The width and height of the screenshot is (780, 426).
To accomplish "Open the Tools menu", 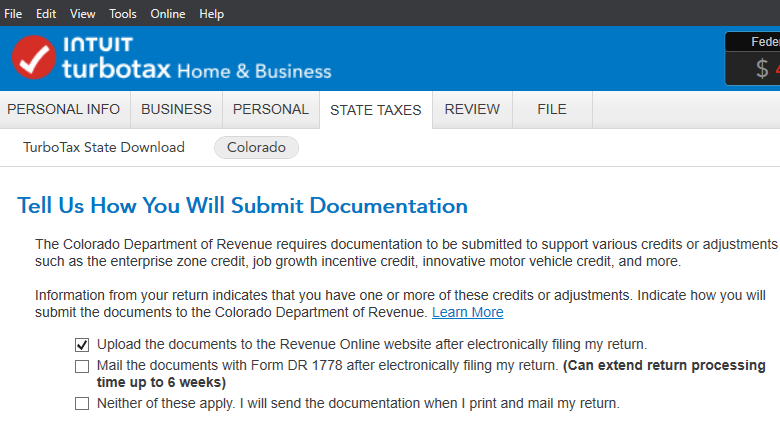I will click(x=123, y=14).
